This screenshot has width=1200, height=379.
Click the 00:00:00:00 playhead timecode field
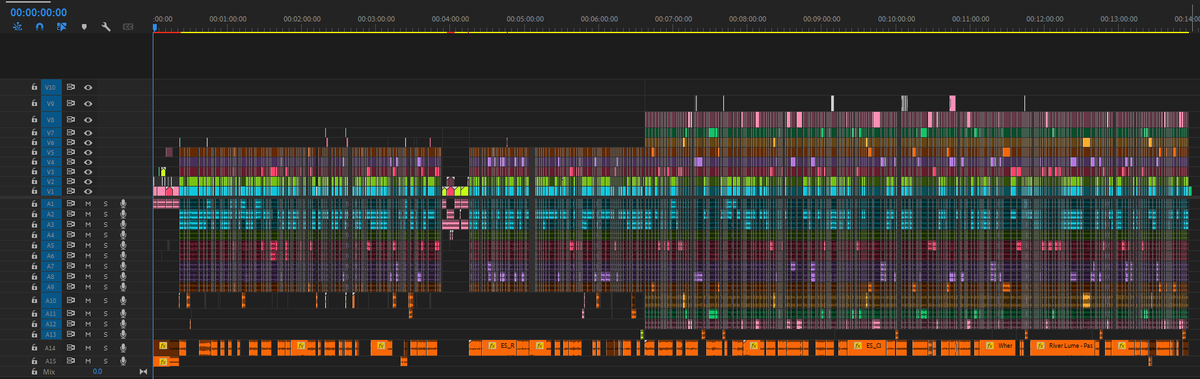(x=39, y=12)
